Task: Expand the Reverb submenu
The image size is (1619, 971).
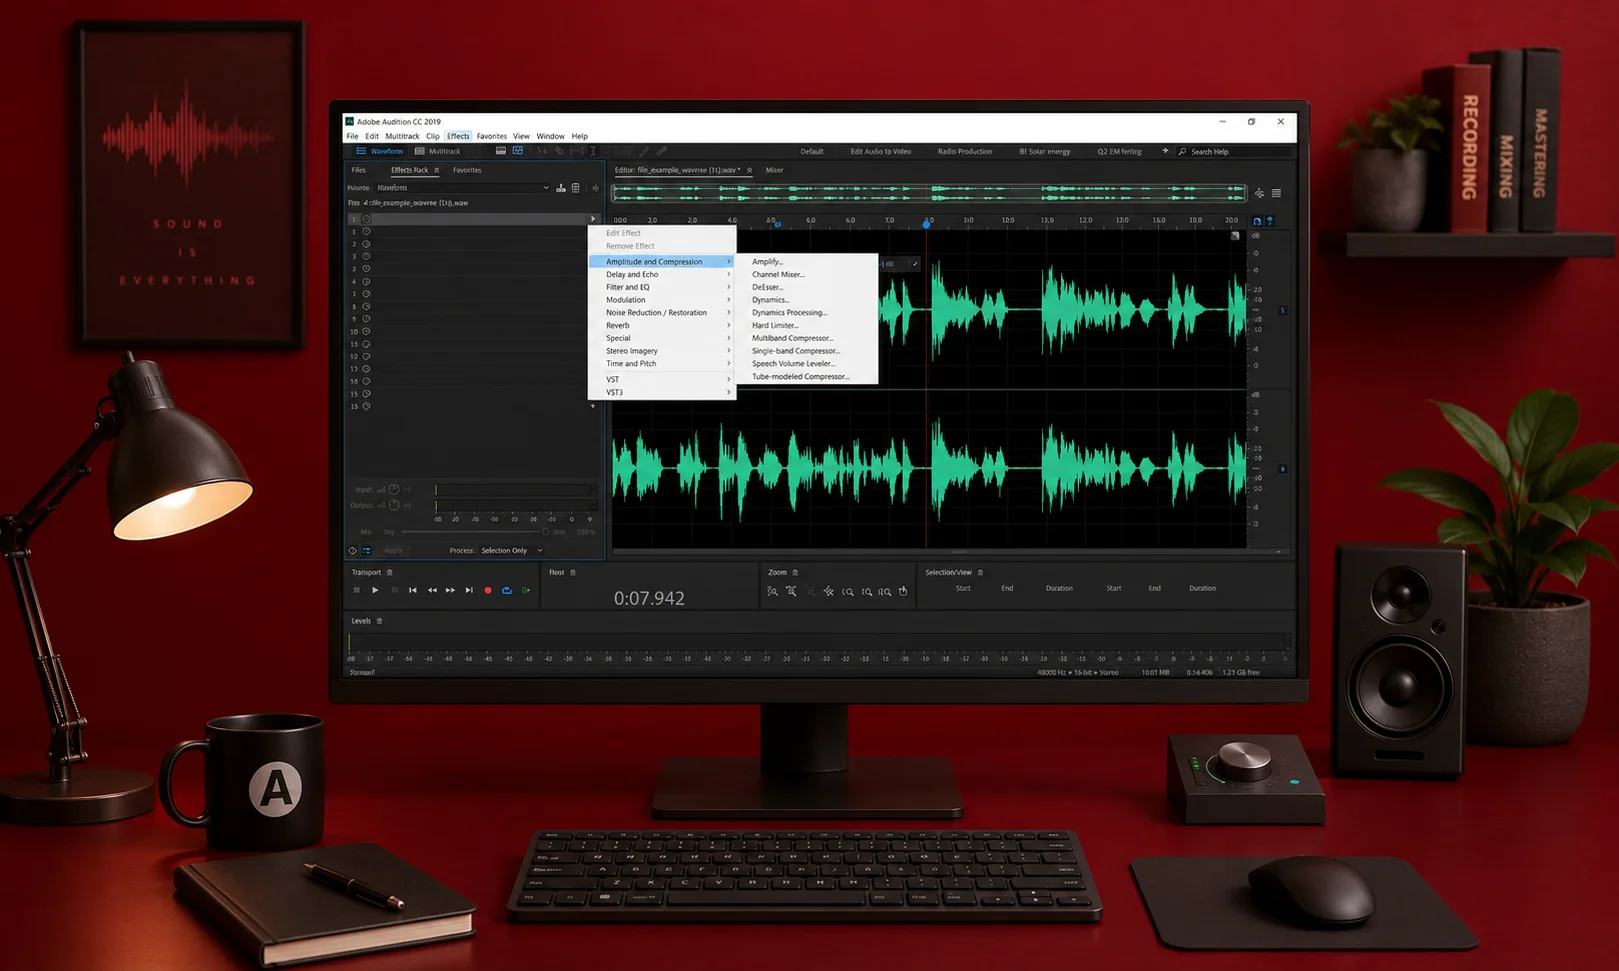Action: [662, 325]
